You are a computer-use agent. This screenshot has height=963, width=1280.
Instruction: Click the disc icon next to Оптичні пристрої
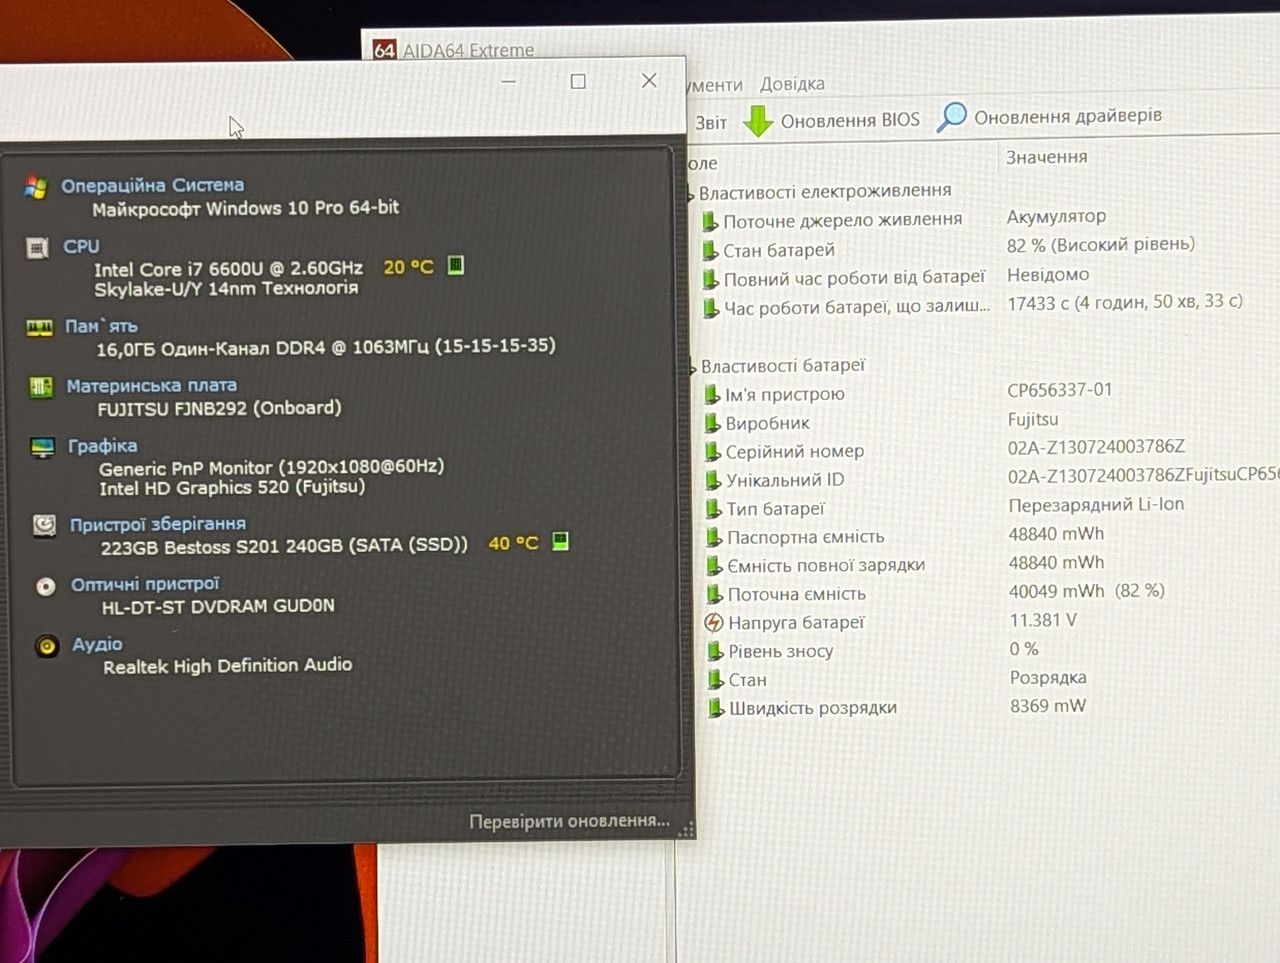46,586
